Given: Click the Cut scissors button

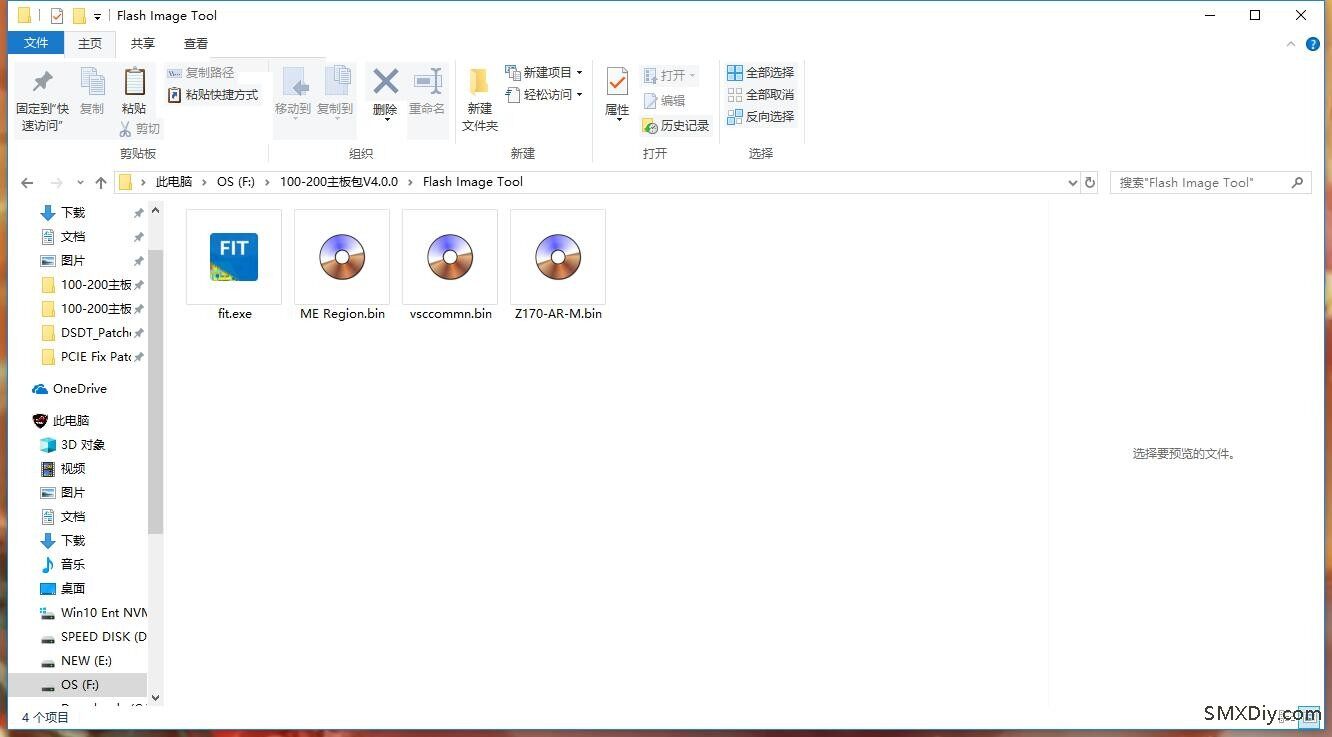Looking at the screenshot, I should pos(139,129).
